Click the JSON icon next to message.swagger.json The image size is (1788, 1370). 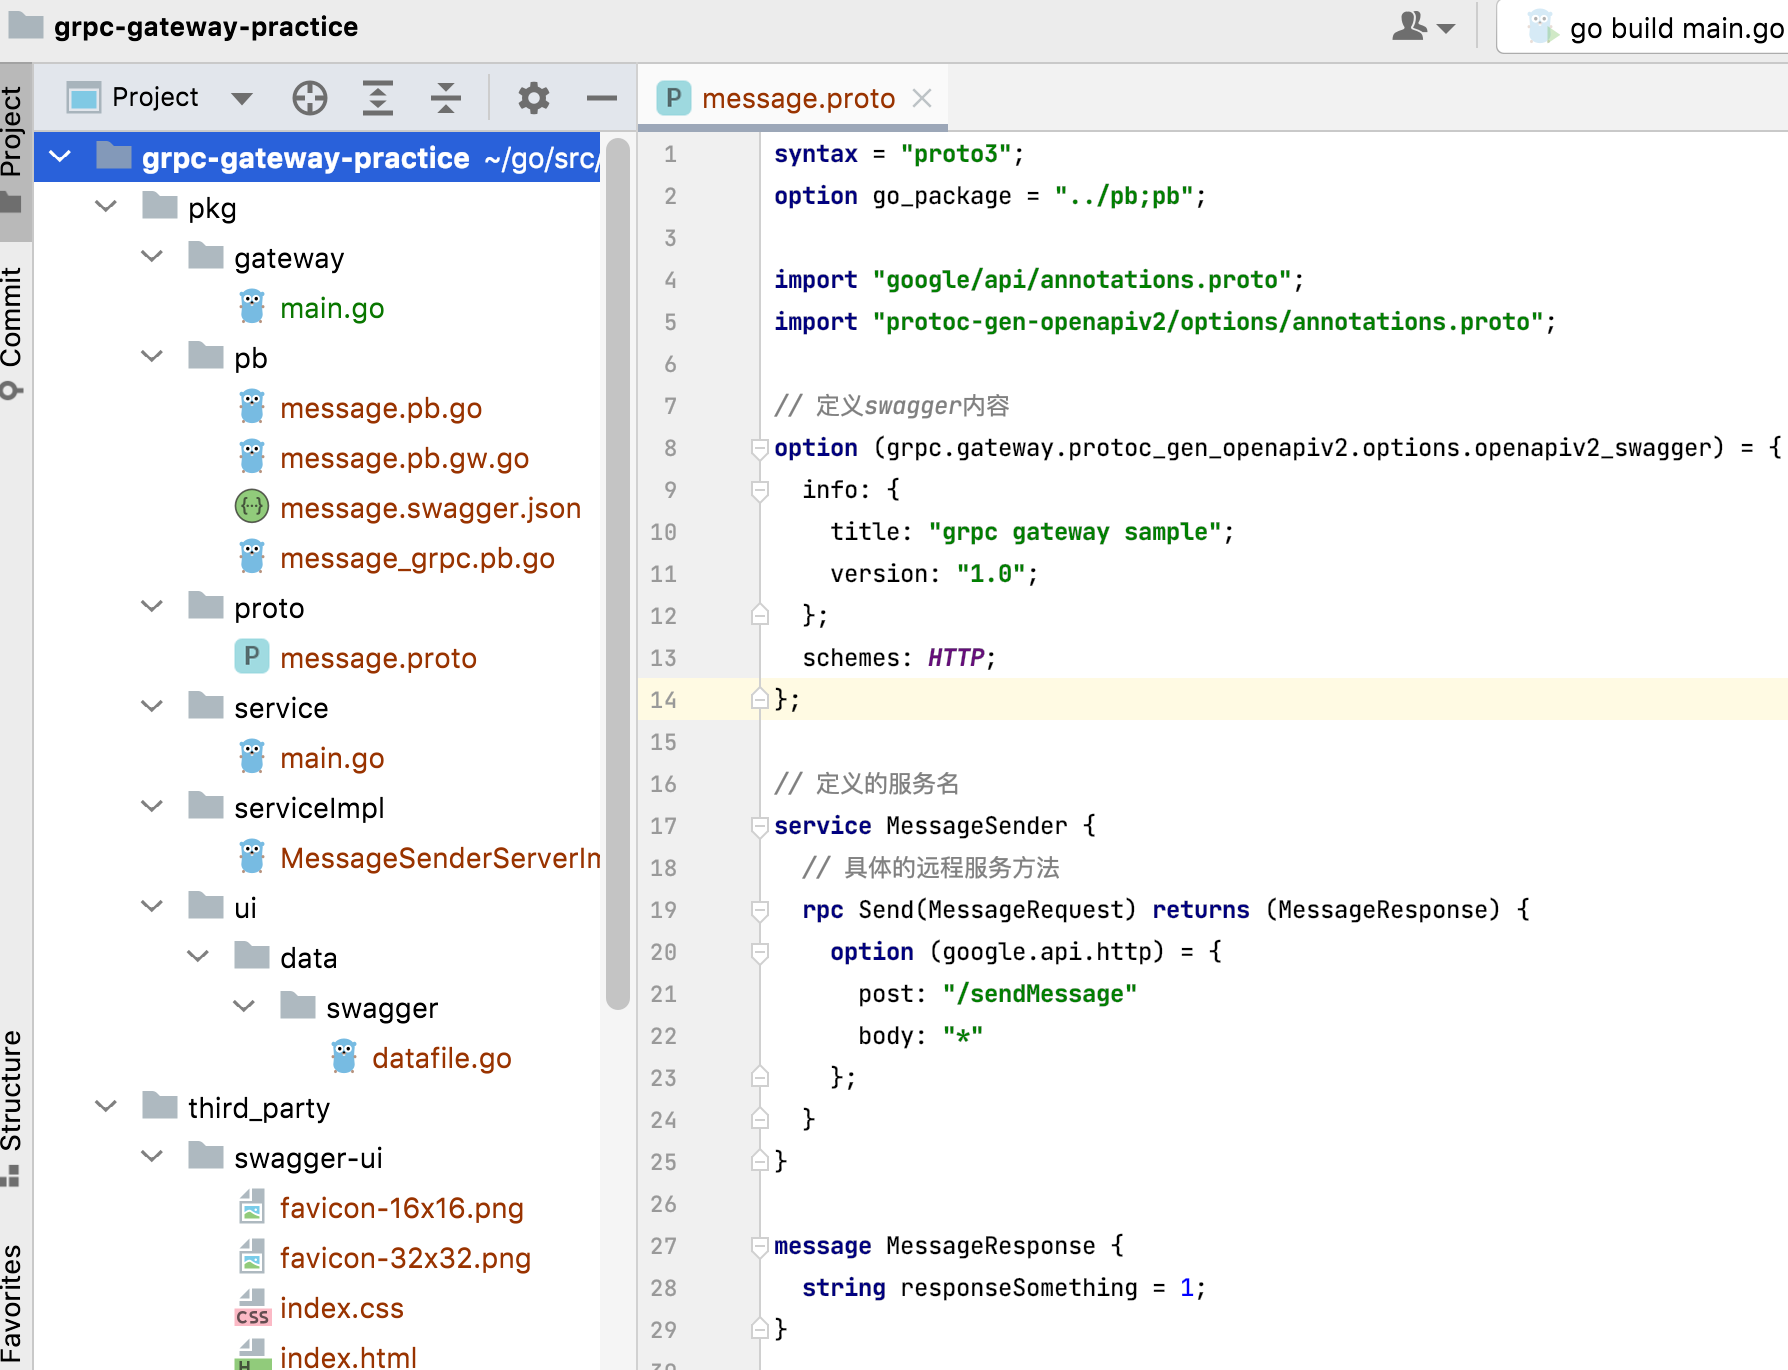pyautogui.click(x=251, y=507)
